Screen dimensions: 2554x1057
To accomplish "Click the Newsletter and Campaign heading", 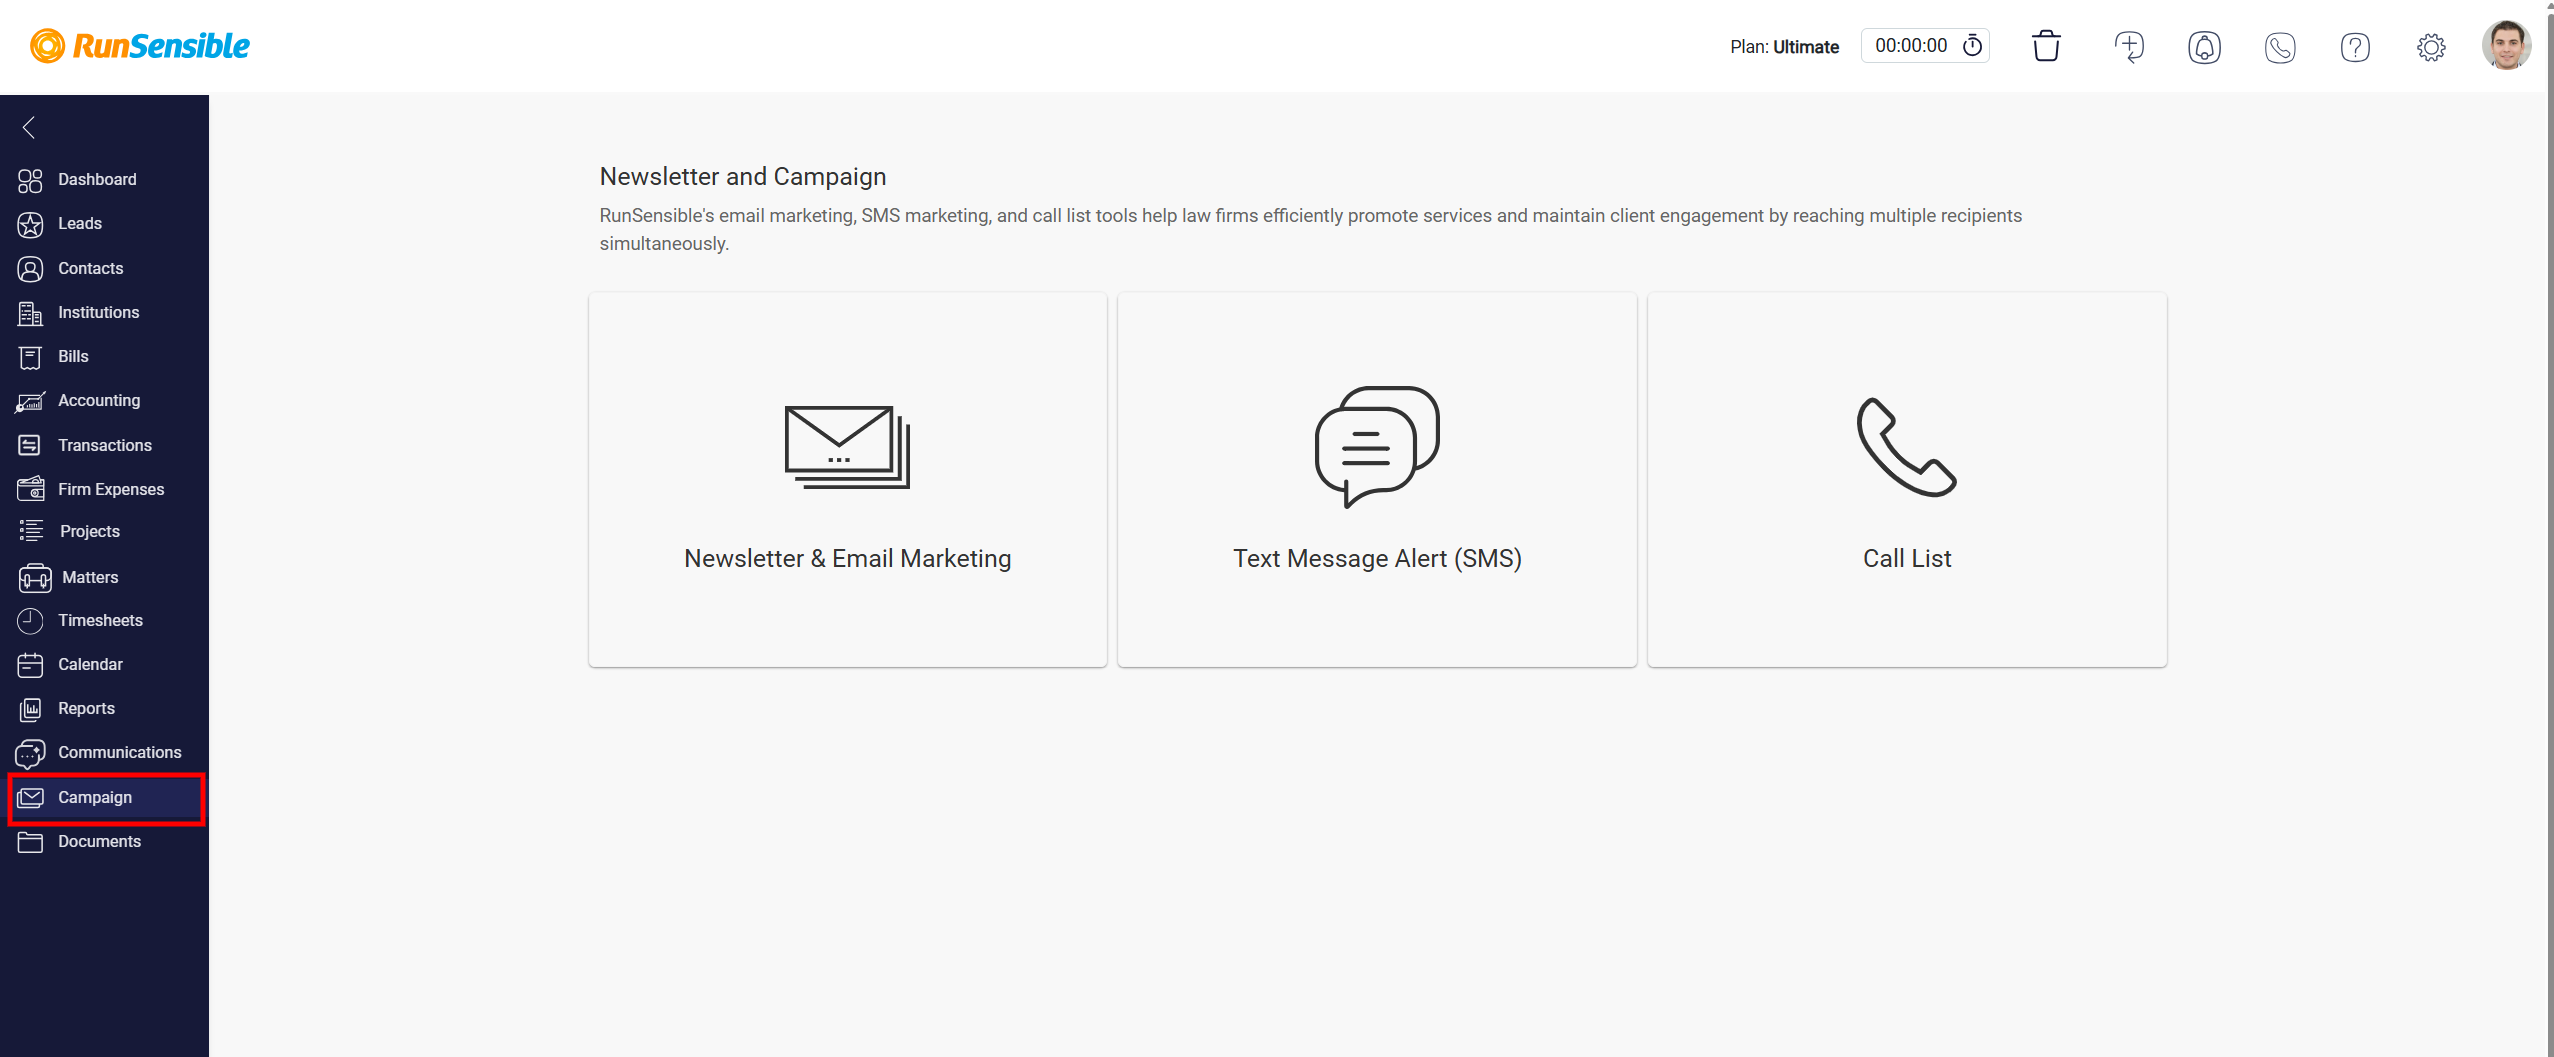I will tap(743, 177).
